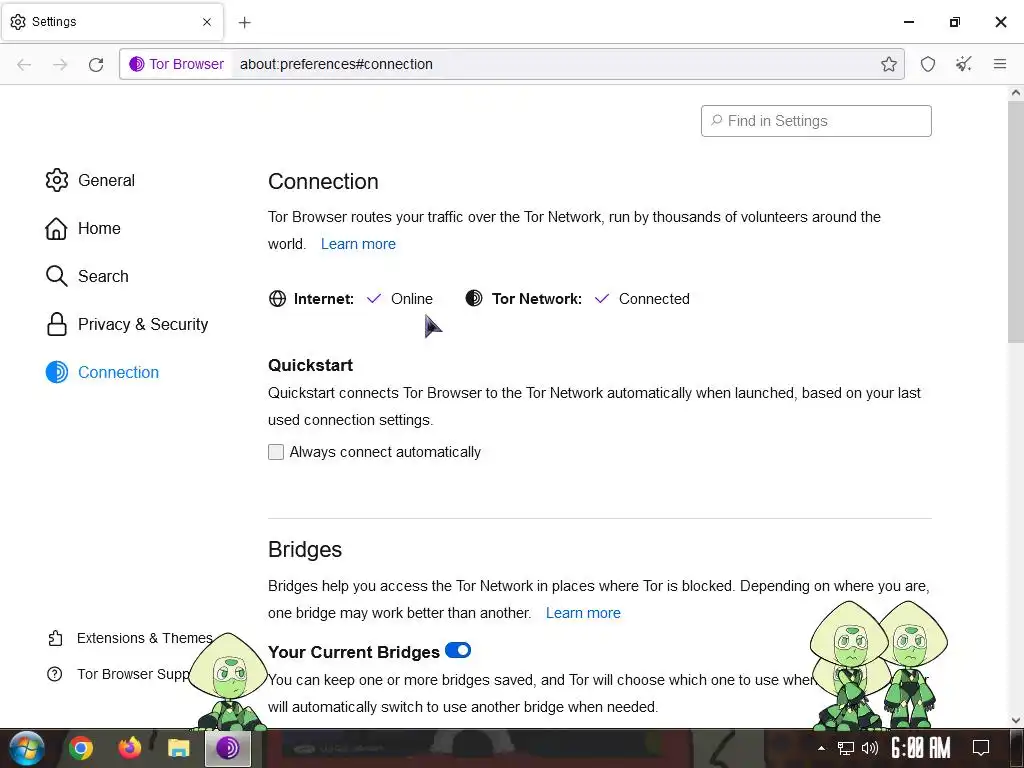Click the New Identity broom icon

pyautogui.click(x=963, y=64)
